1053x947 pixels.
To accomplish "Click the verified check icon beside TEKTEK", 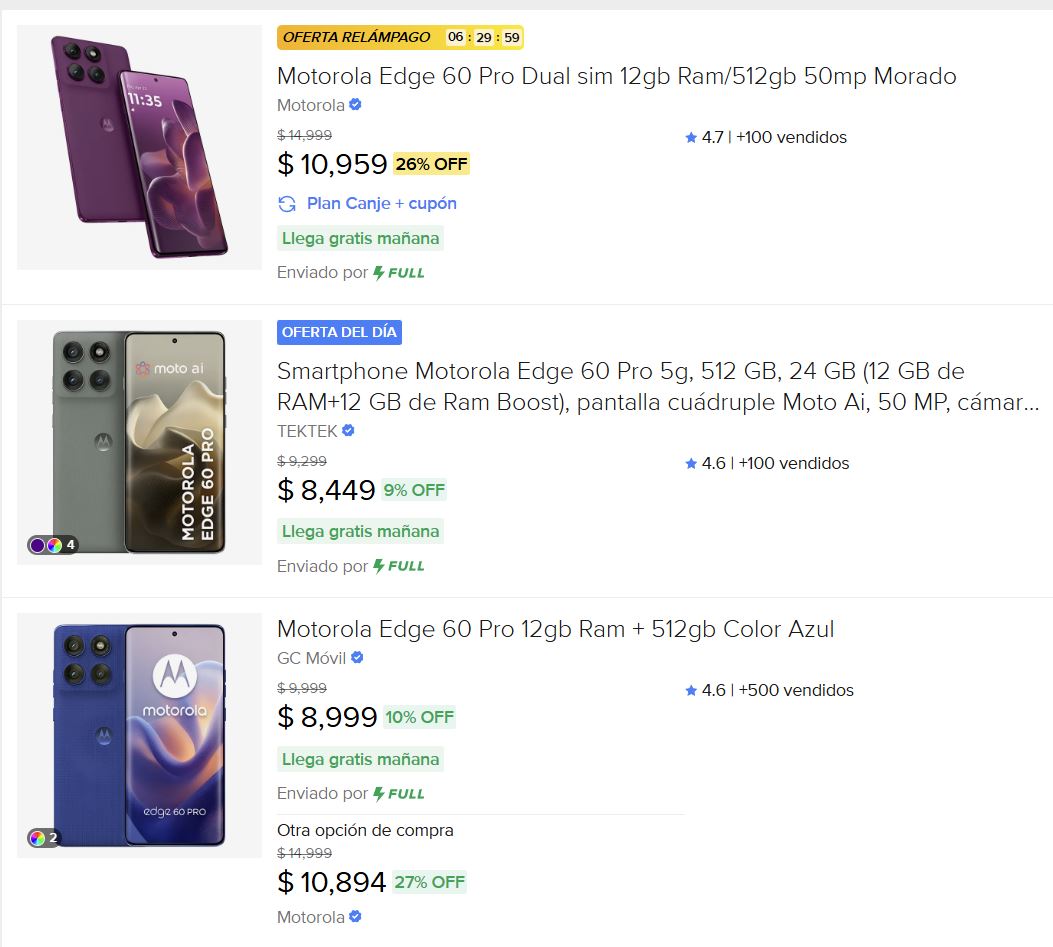I will pos(346,430).
